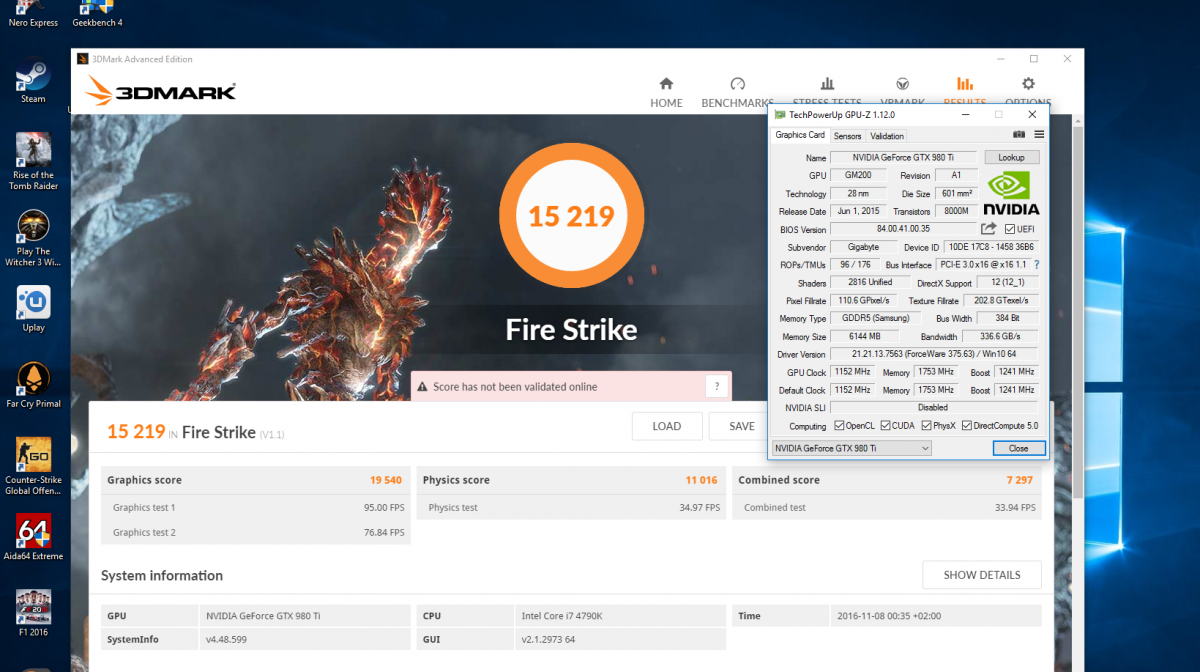Click the Device ID field in GPU-Z

click(x=992, y=247)
